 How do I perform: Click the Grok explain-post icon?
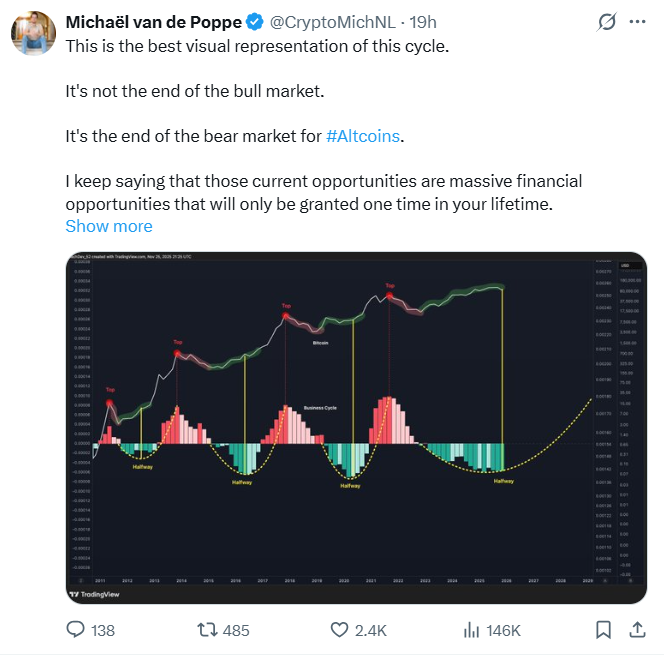tap(605, 22)
